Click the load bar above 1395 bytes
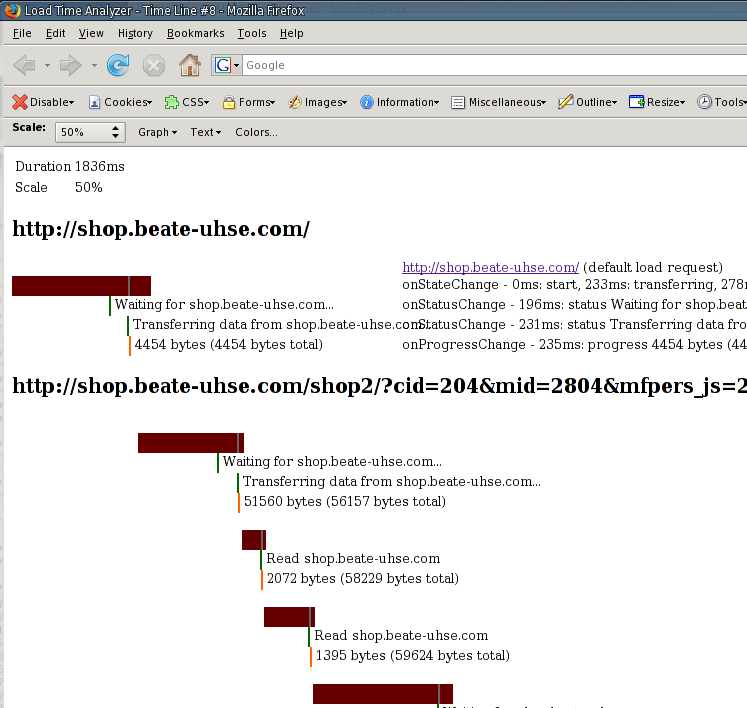This screenshot has height=708, width=747. (289, 617)
